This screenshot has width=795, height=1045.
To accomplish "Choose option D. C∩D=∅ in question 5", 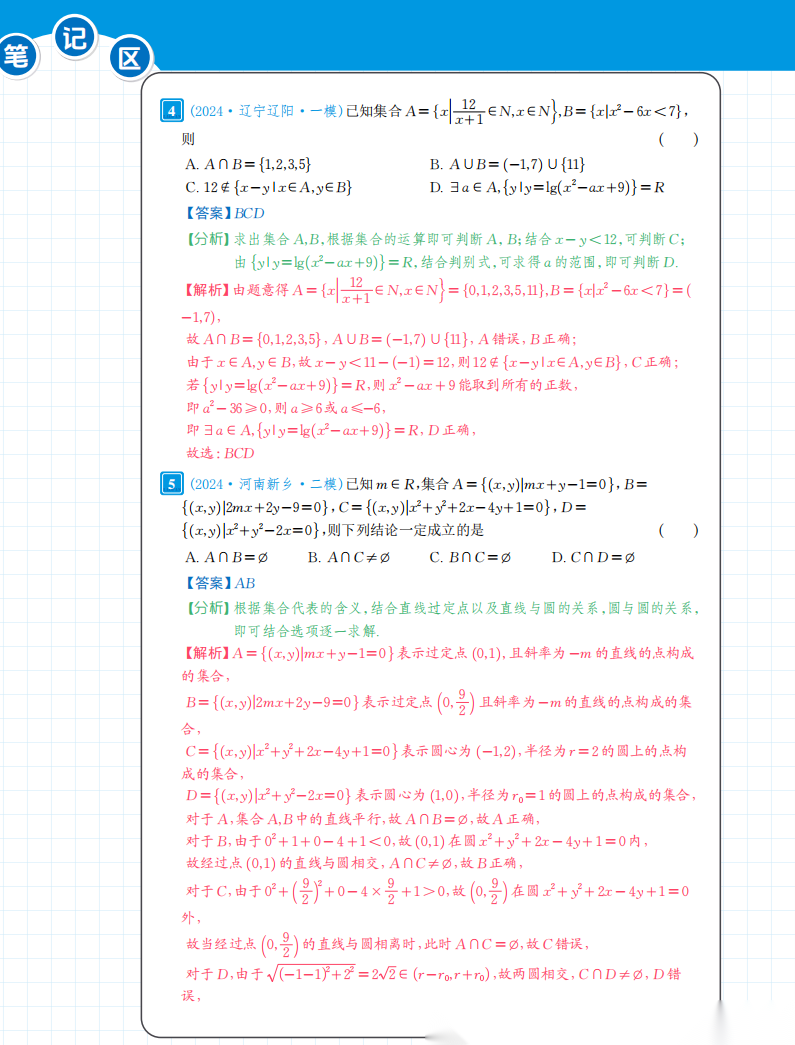I will coord(593,557).
